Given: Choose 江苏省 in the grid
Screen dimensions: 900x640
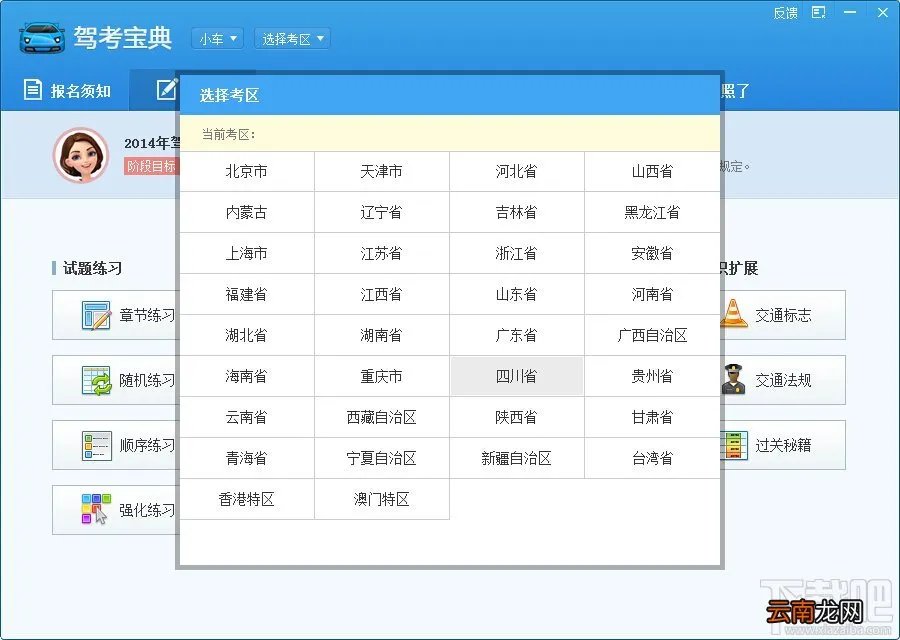Looking at the screenshot, I should coord(382,253).
